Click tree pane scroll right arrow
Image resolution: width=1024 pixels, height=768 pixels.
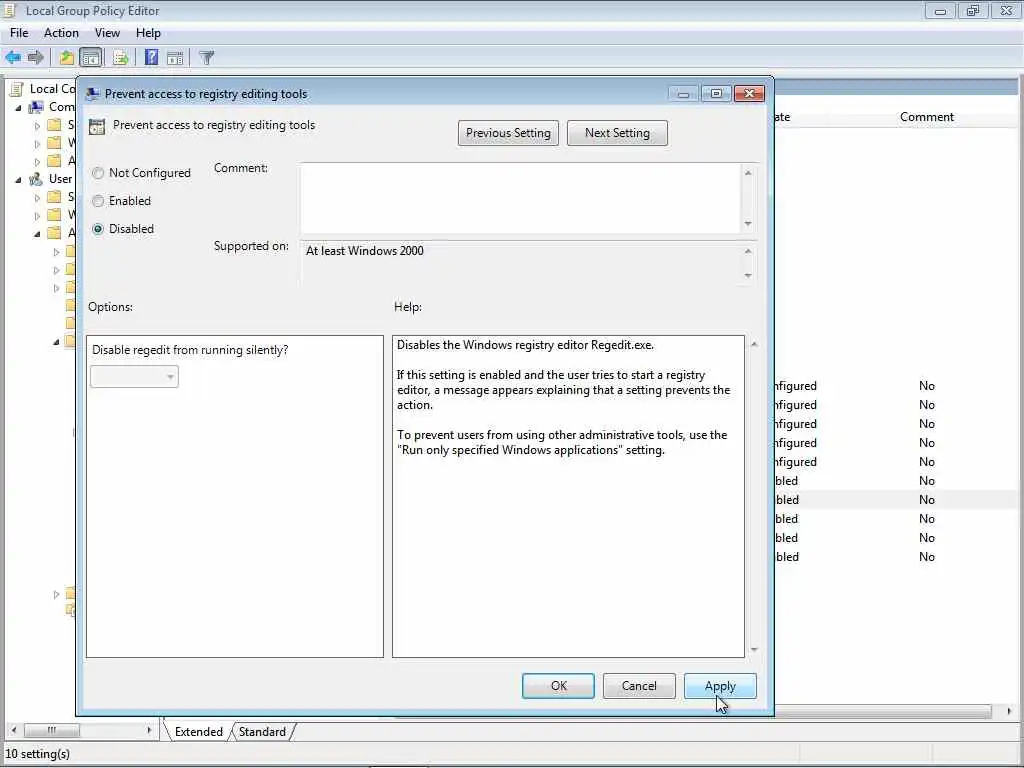coord(150,729)
